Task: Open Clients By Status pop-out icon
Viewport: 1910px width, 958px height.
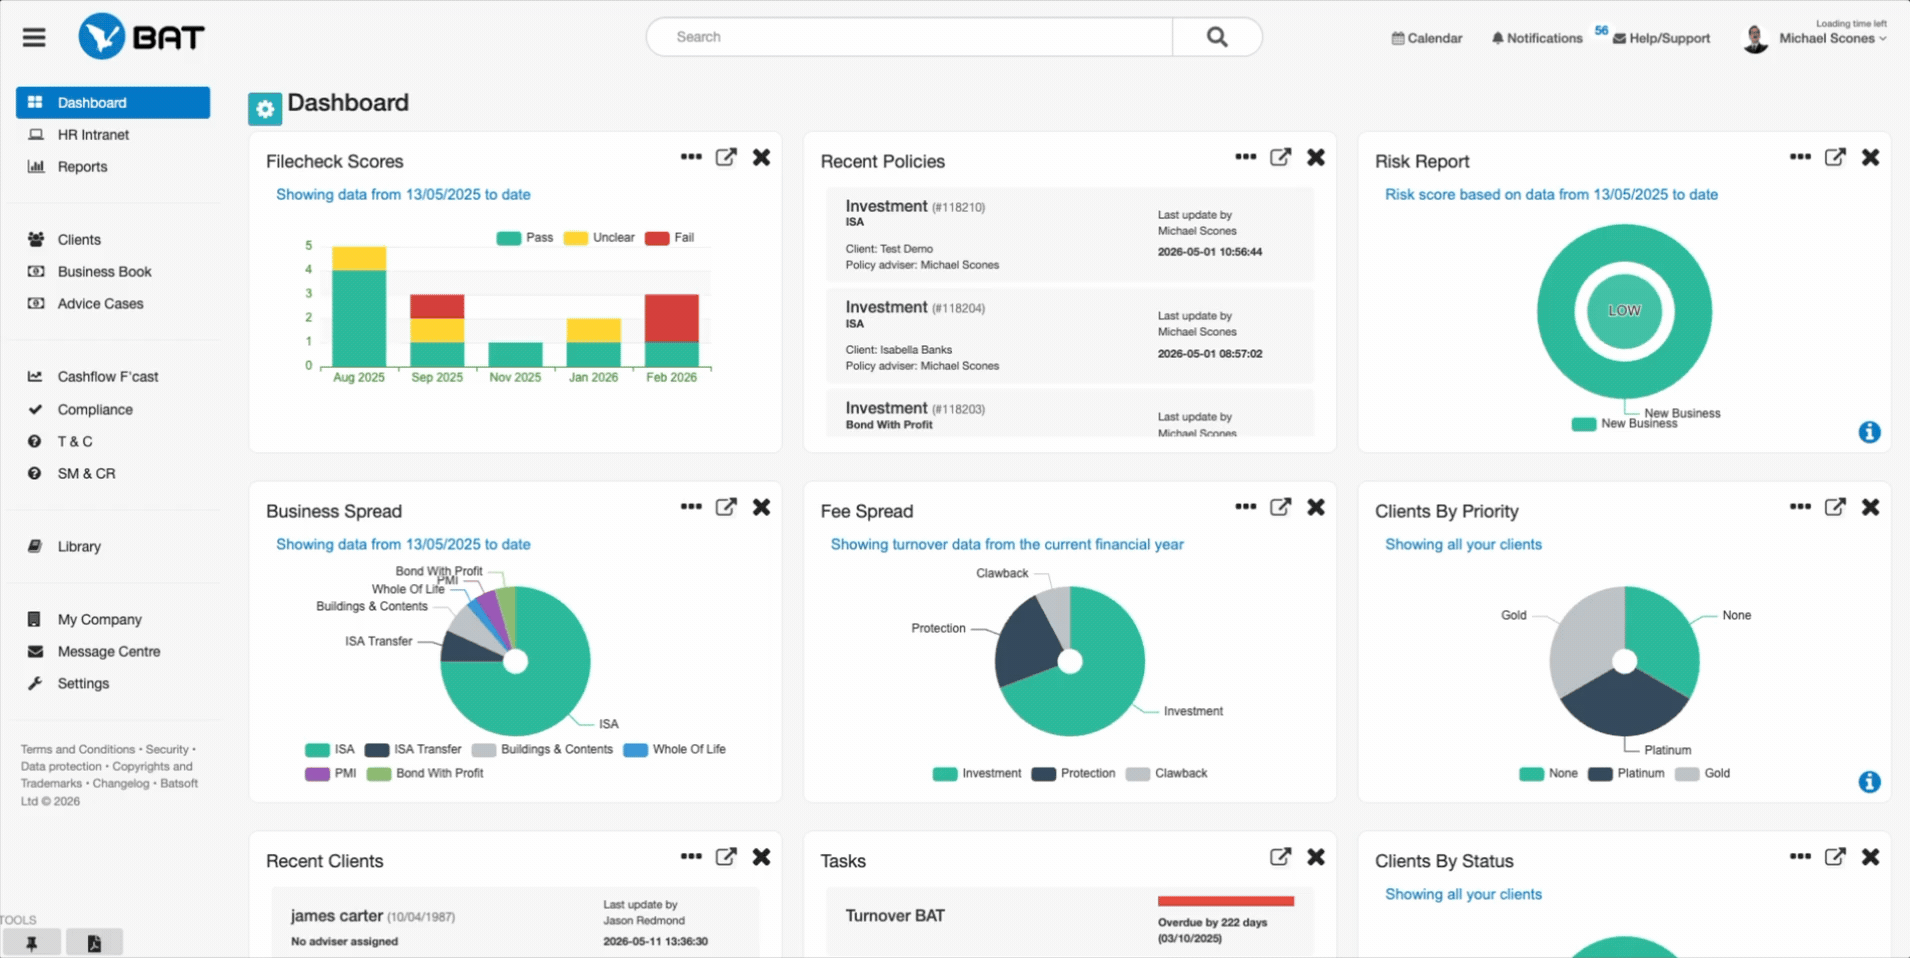Action: (1835, 857)
